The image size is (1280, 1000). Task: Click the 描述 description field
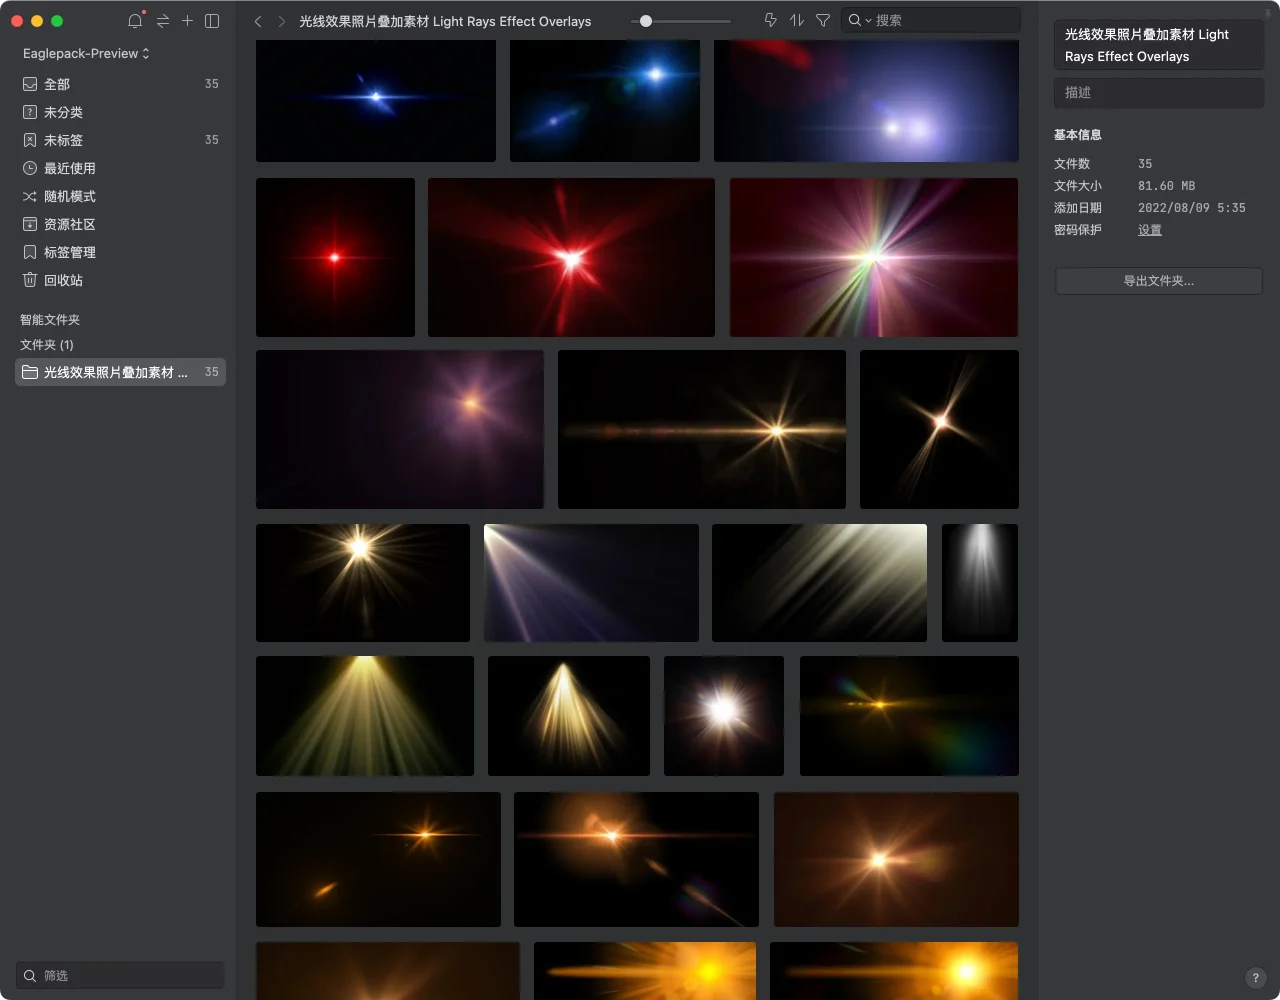point(1158,92)
